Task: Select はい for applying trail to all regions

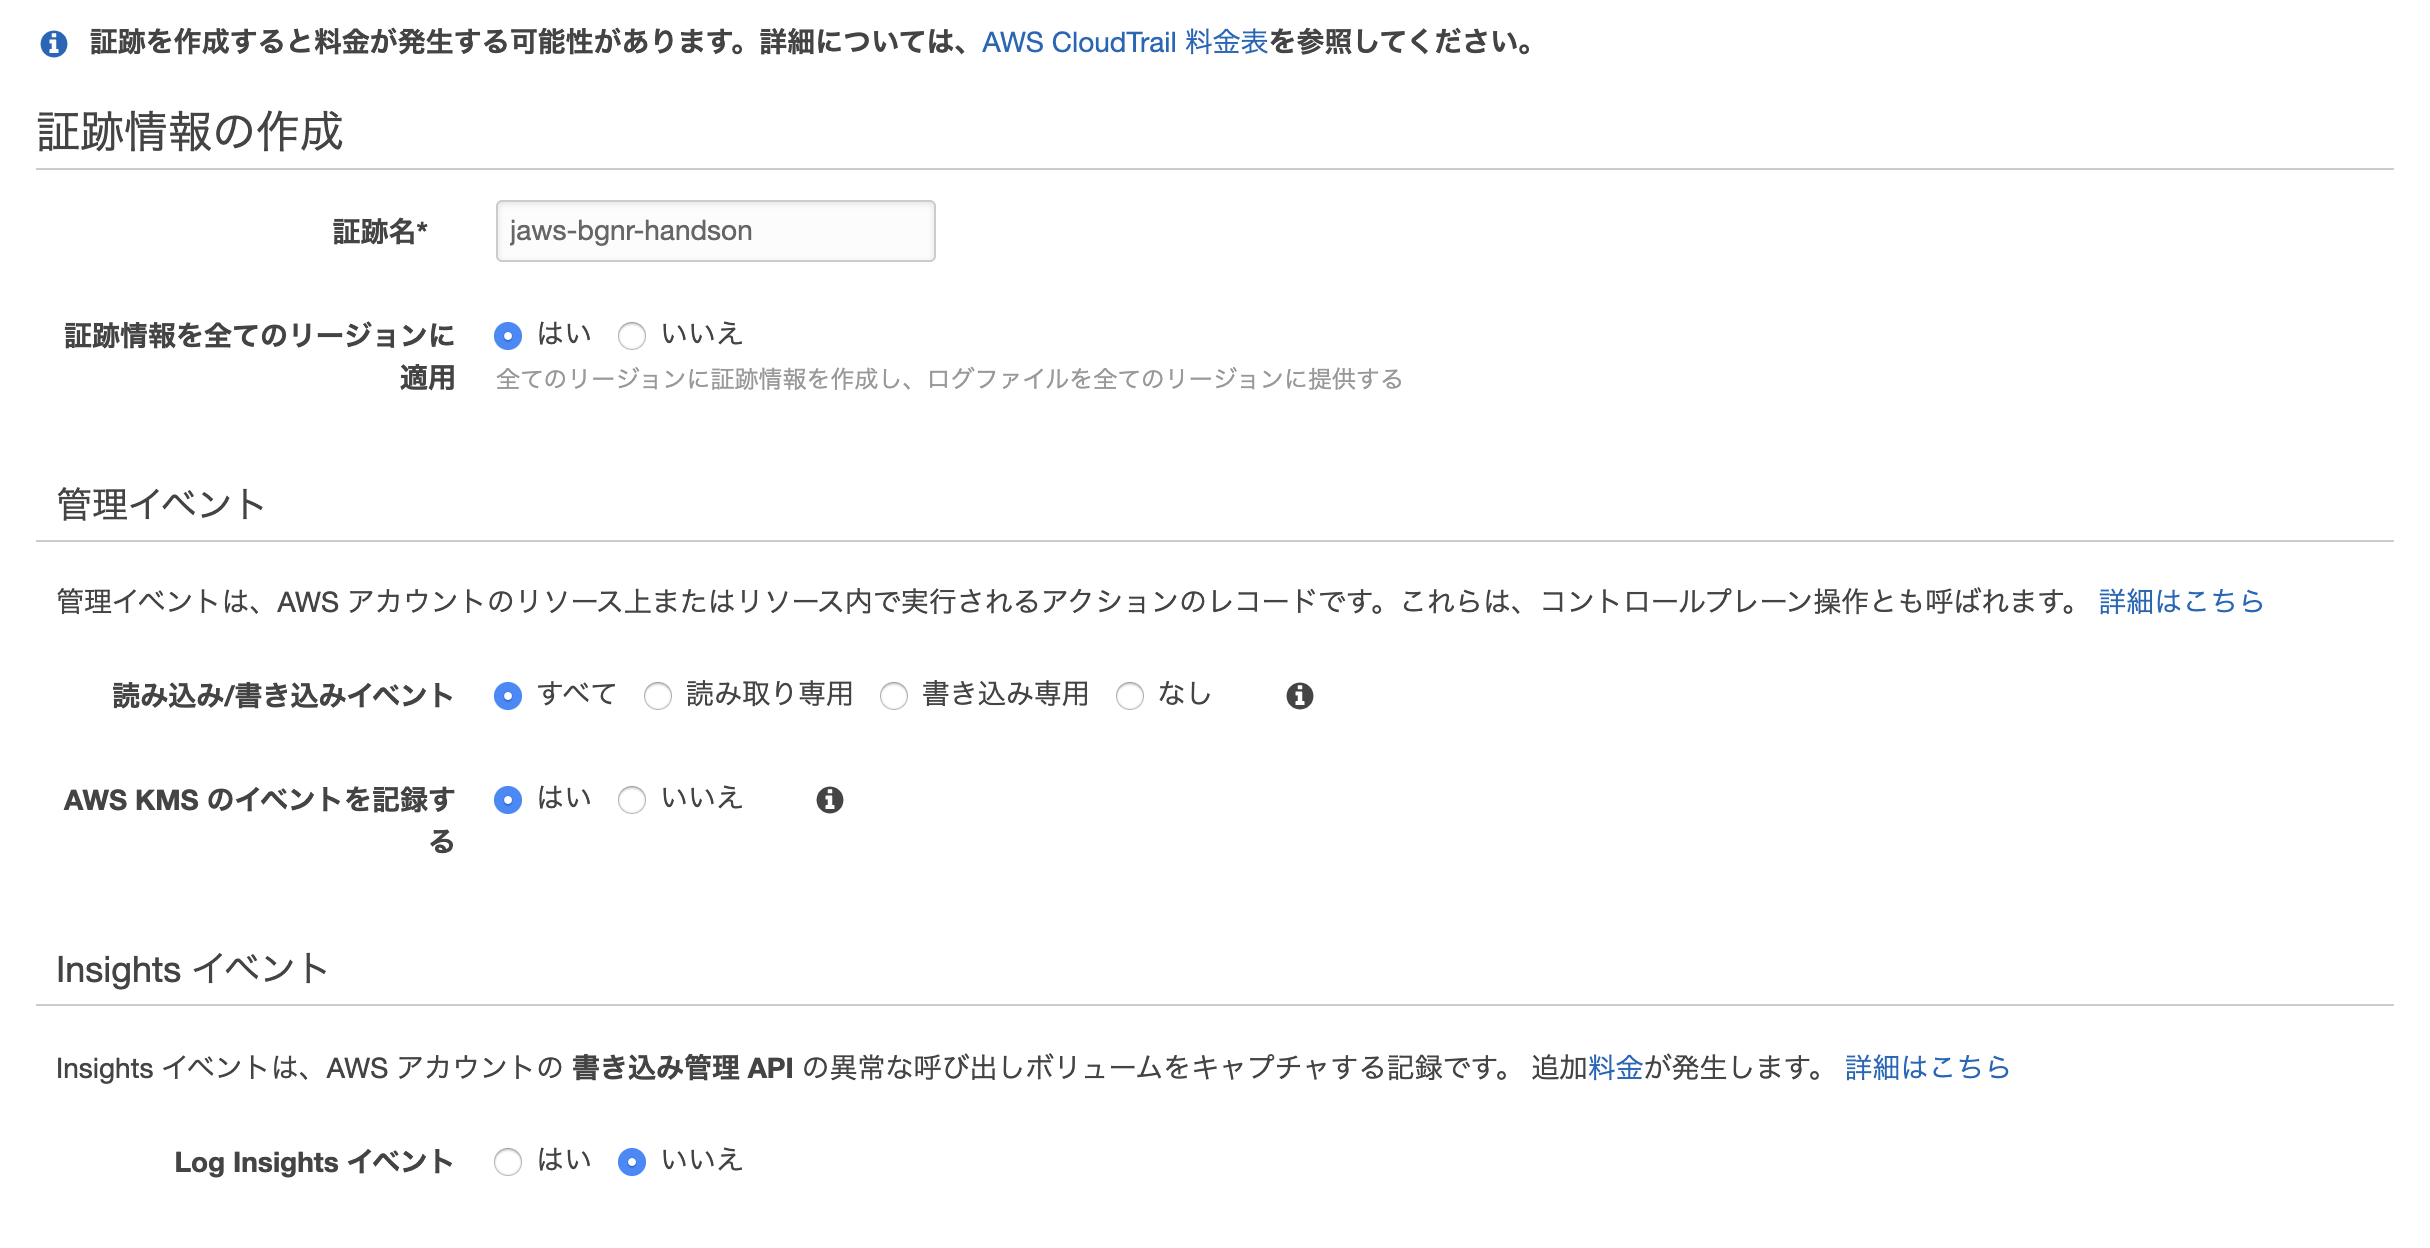Action: click(509, 336)
